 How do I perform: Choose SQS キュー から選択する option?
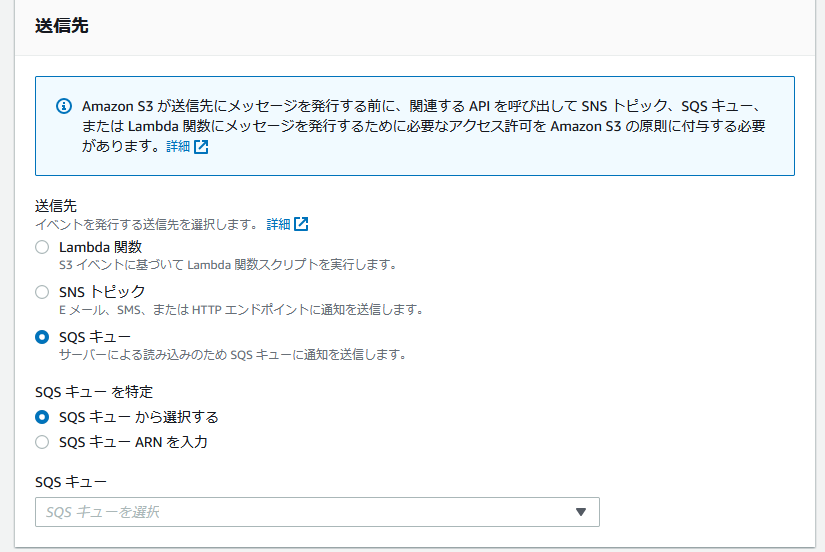[42, 417]
